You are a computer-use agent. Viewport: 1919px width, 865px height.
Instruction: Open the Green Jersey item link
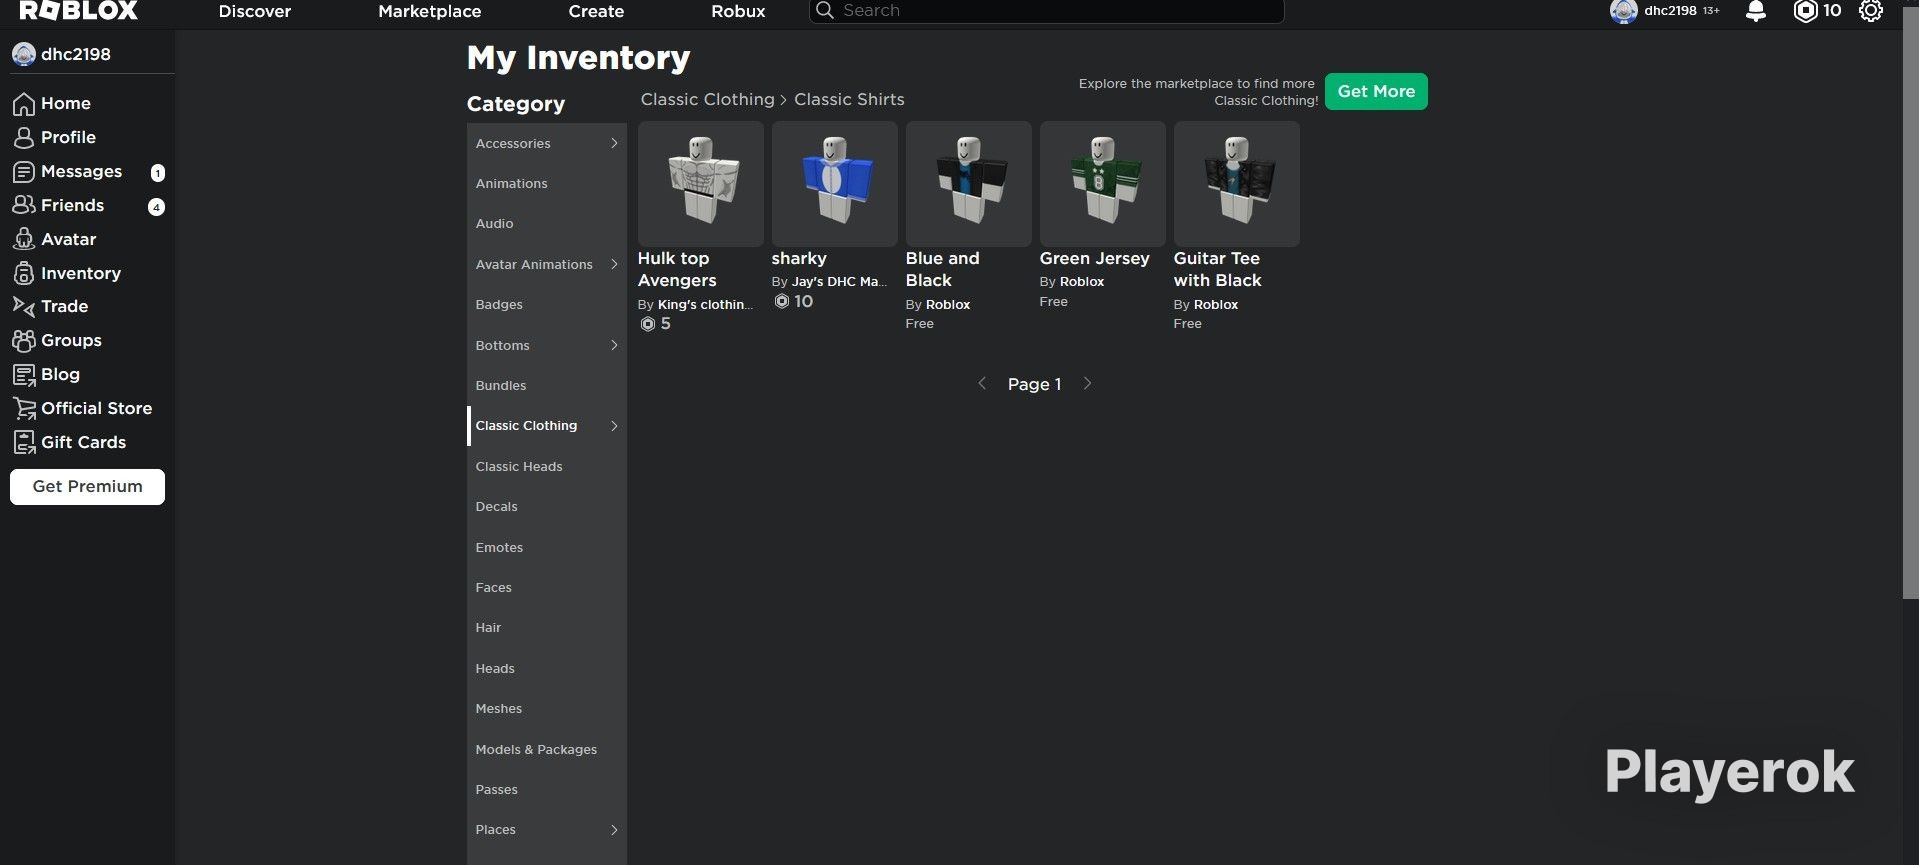[1094, 258]
